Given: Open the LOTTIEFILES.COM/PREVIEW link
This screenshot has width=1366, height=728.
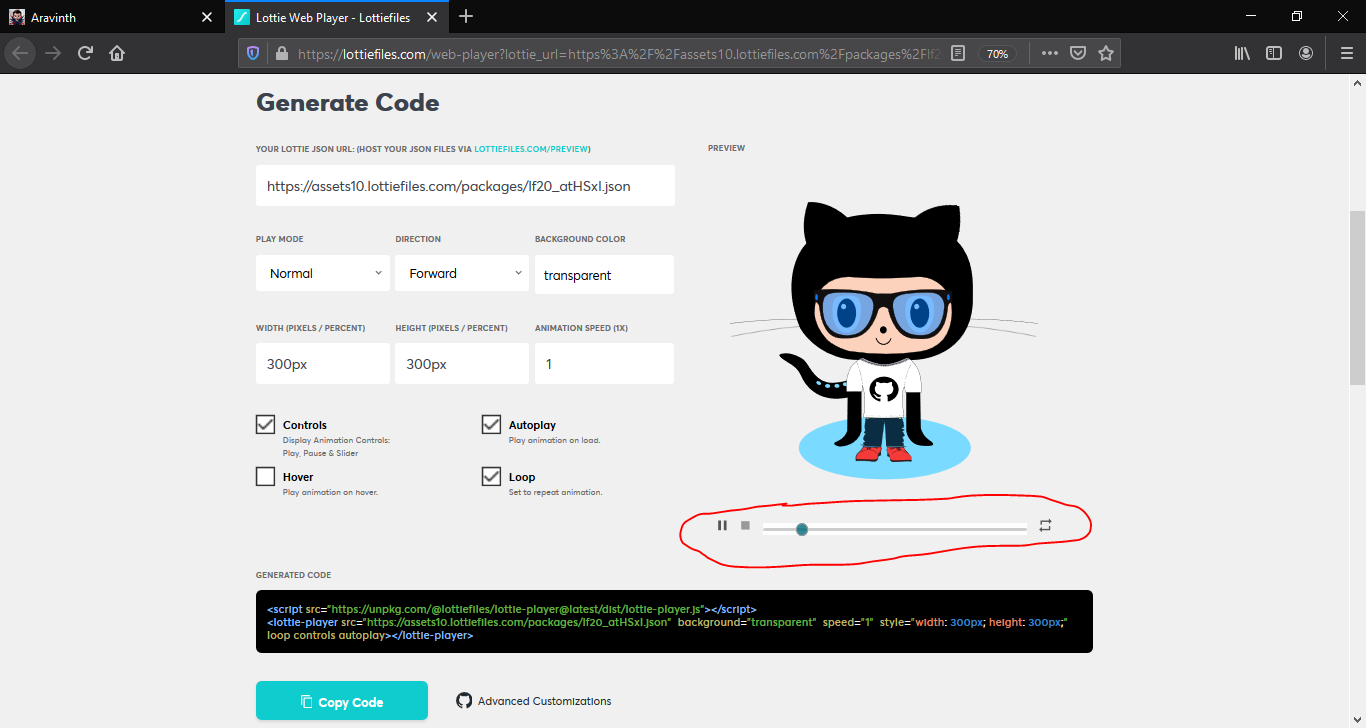Looking at the screenshot, I should click(531, 147).
